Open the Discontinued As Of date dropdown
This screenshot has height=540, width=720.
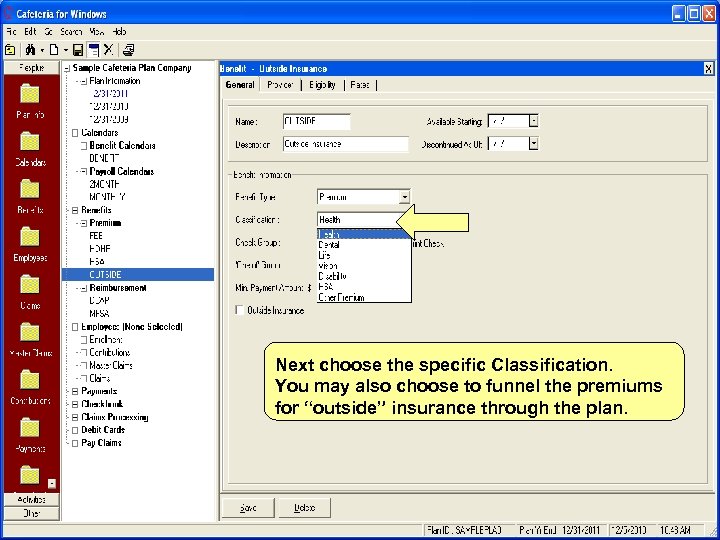(533, 144)
